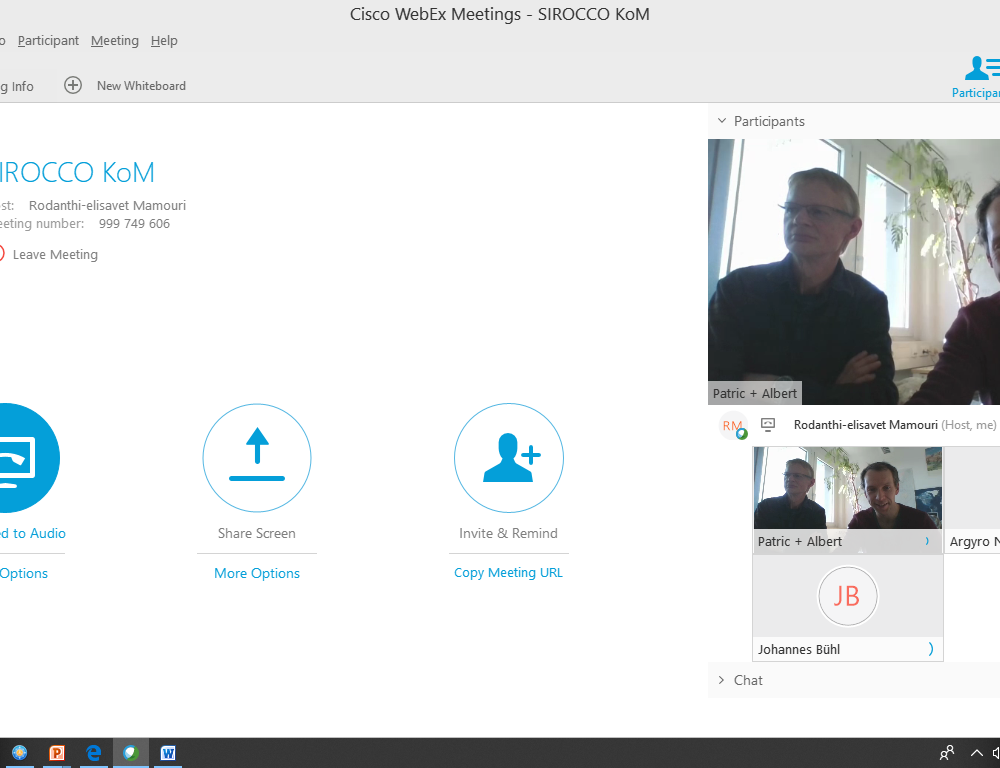This screenshot has height=768, width=1000.
Task: Open PowerPoint from the taskbar
Action: pos(57,753)
